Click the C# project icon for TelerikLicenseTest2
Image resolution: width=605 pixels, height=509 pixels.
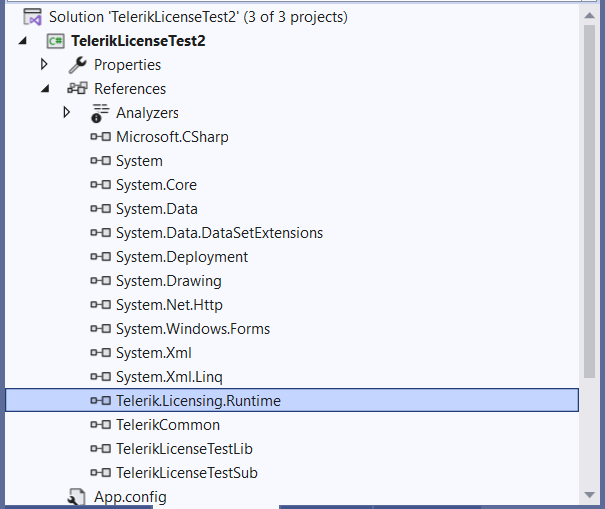[55, 41]
